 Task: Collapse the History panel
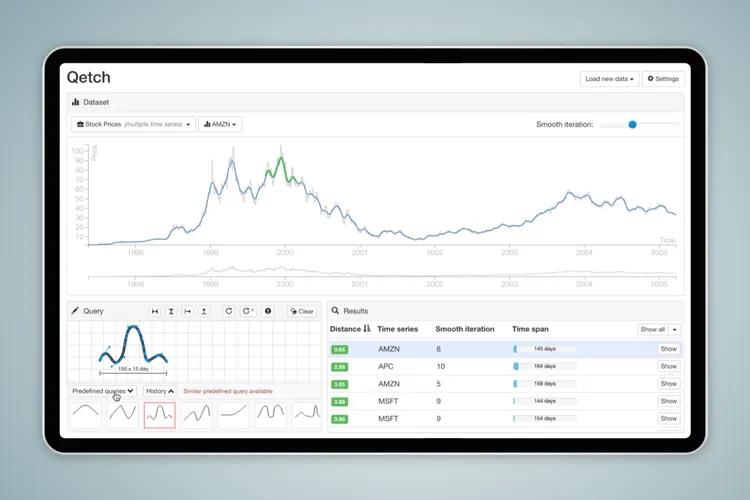click(x=160, y=391)
